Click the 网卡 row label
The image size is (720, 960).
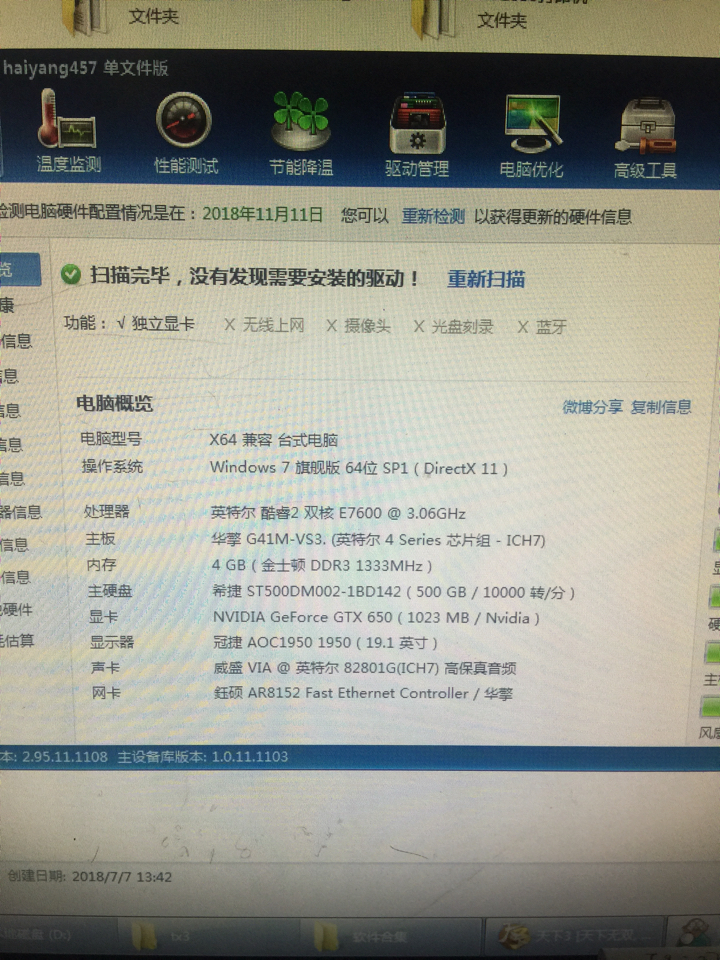coord(107,692)
